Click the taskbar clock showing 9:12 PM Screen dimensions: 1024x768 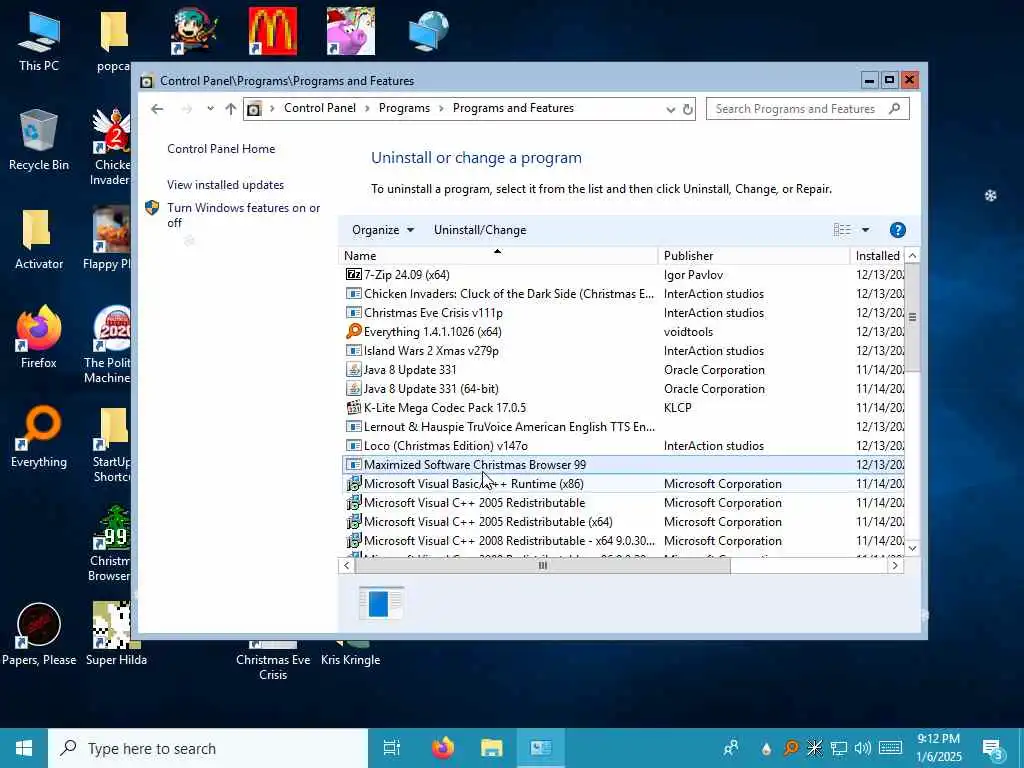[938, 748]
